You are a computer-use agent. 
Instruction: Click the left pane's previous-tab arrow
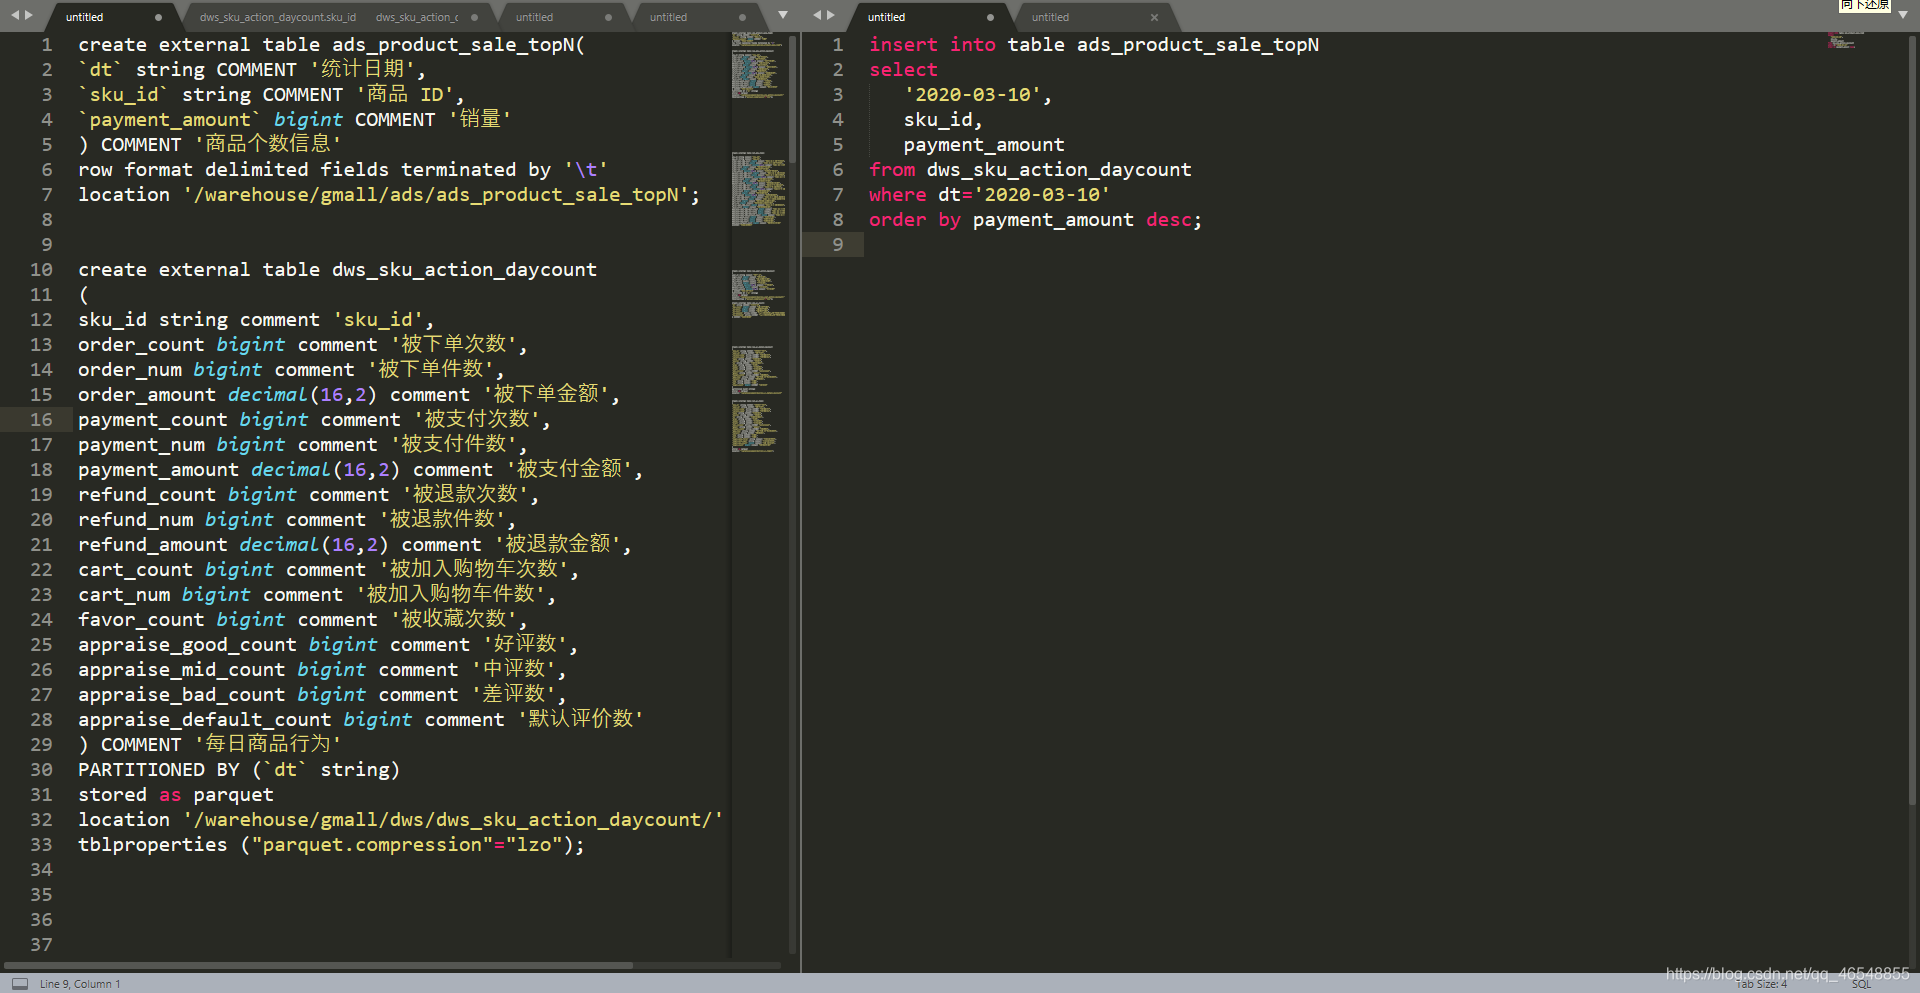click(15, 15)
